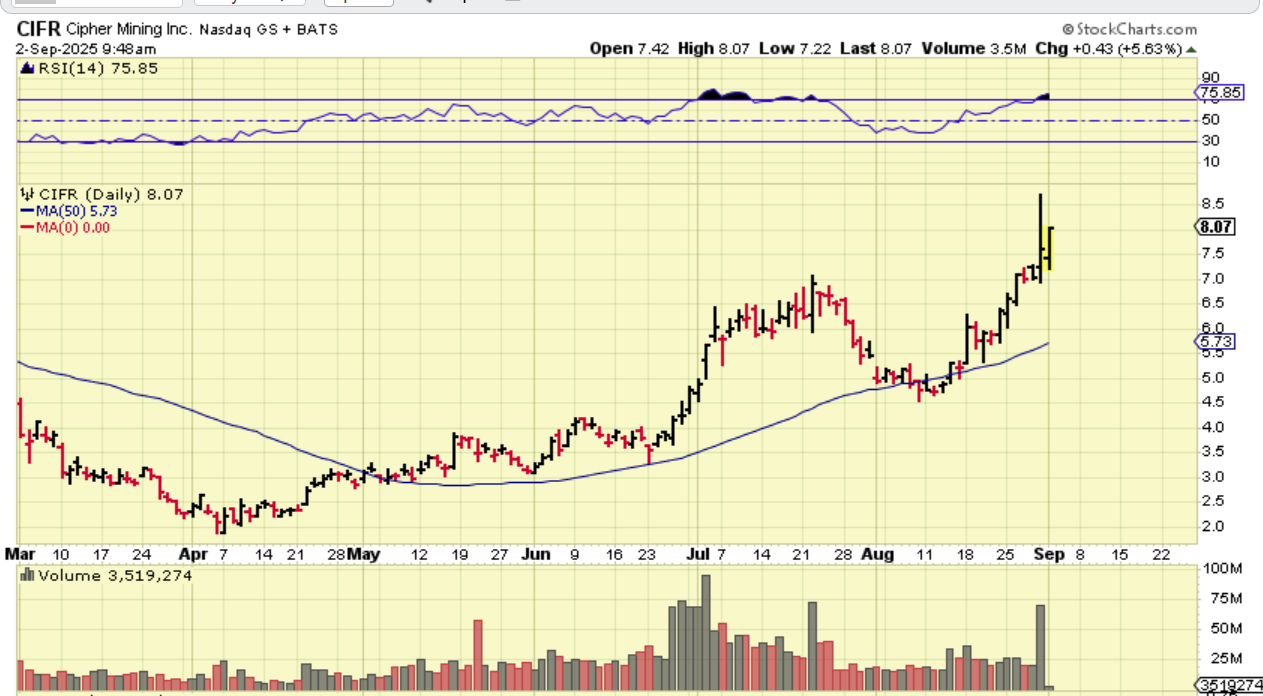
Task: Click the CIFR (Daily) 8.07 legend
Action: [x=111, y=194]
